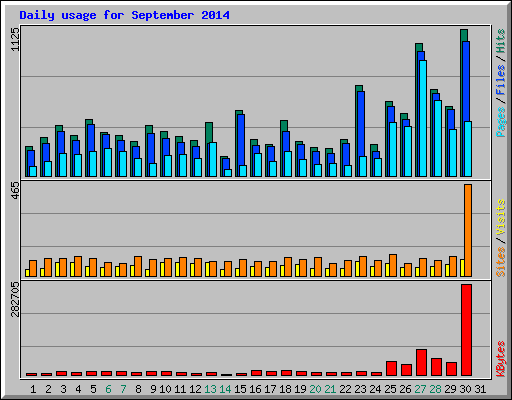Click the green day 28 x-axis label
The image size is (512, 400).
tap(435, 389)
